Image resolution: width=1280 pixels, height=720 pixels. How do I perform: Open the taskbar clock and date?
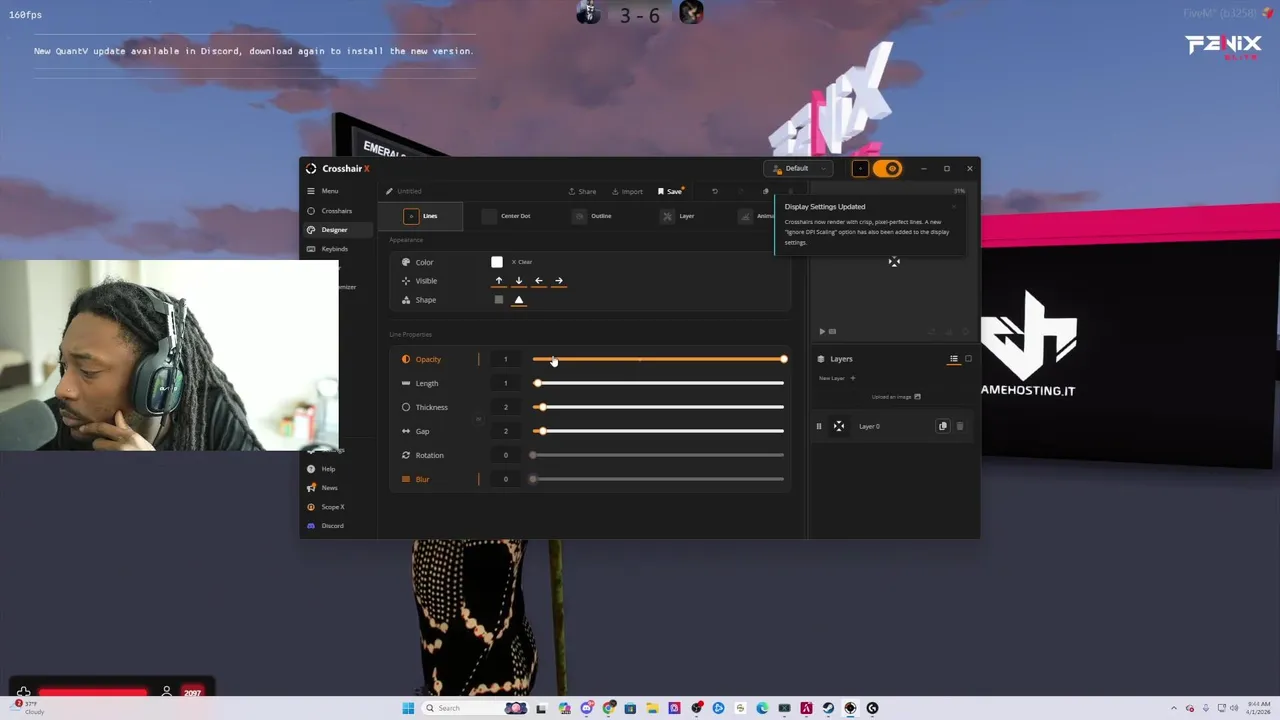click(1258, 708)
